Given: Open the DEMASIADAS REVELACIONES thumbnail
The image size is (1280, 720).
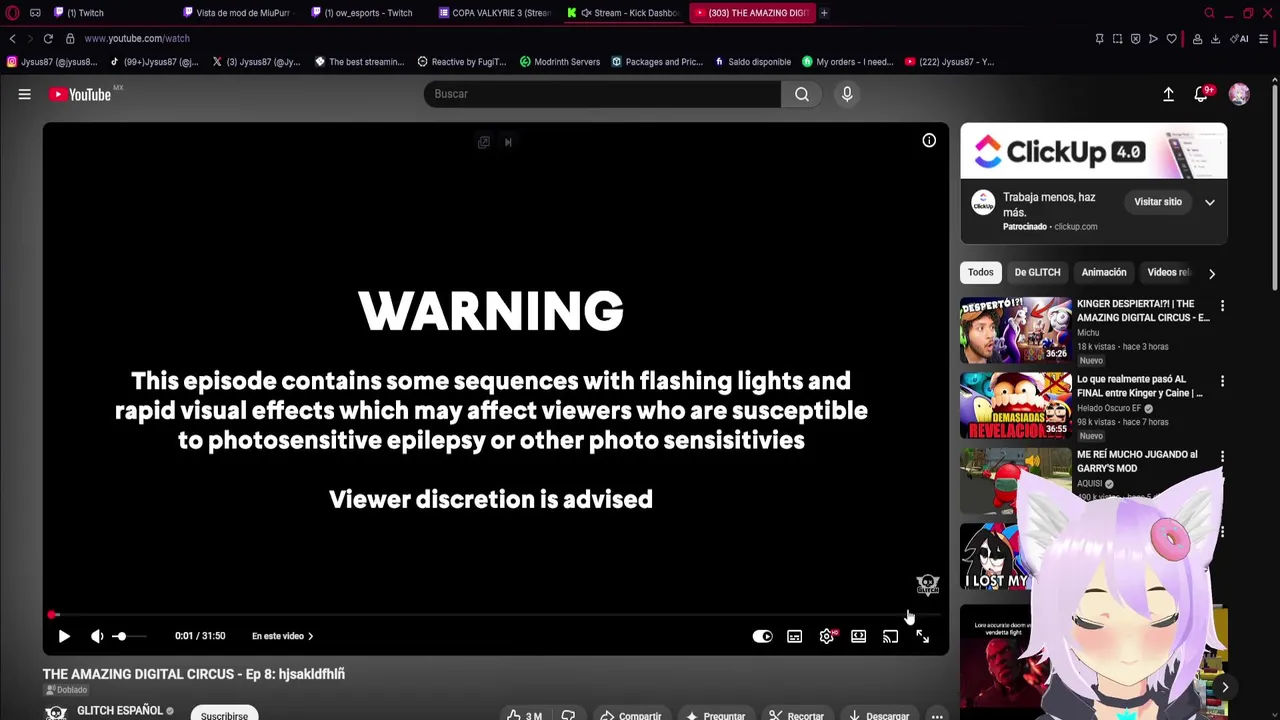Looking at the screenshot, I should tap(1015, 405).
